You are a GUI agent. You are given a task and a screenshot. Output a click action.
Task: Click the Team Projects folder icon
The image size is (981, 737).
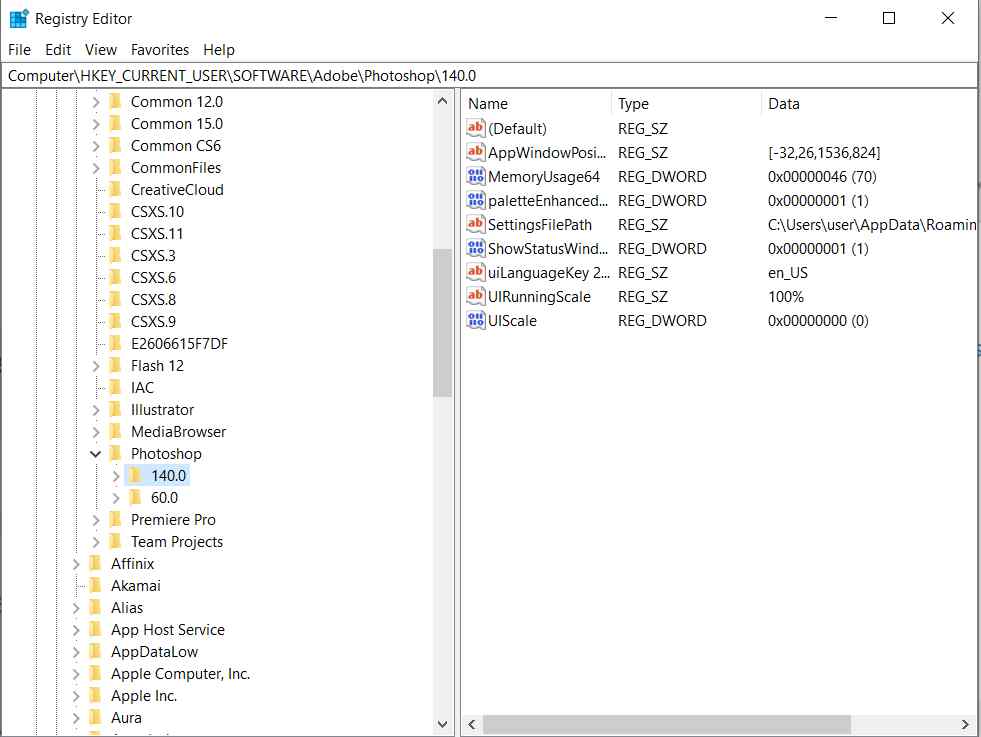point(116,541)
